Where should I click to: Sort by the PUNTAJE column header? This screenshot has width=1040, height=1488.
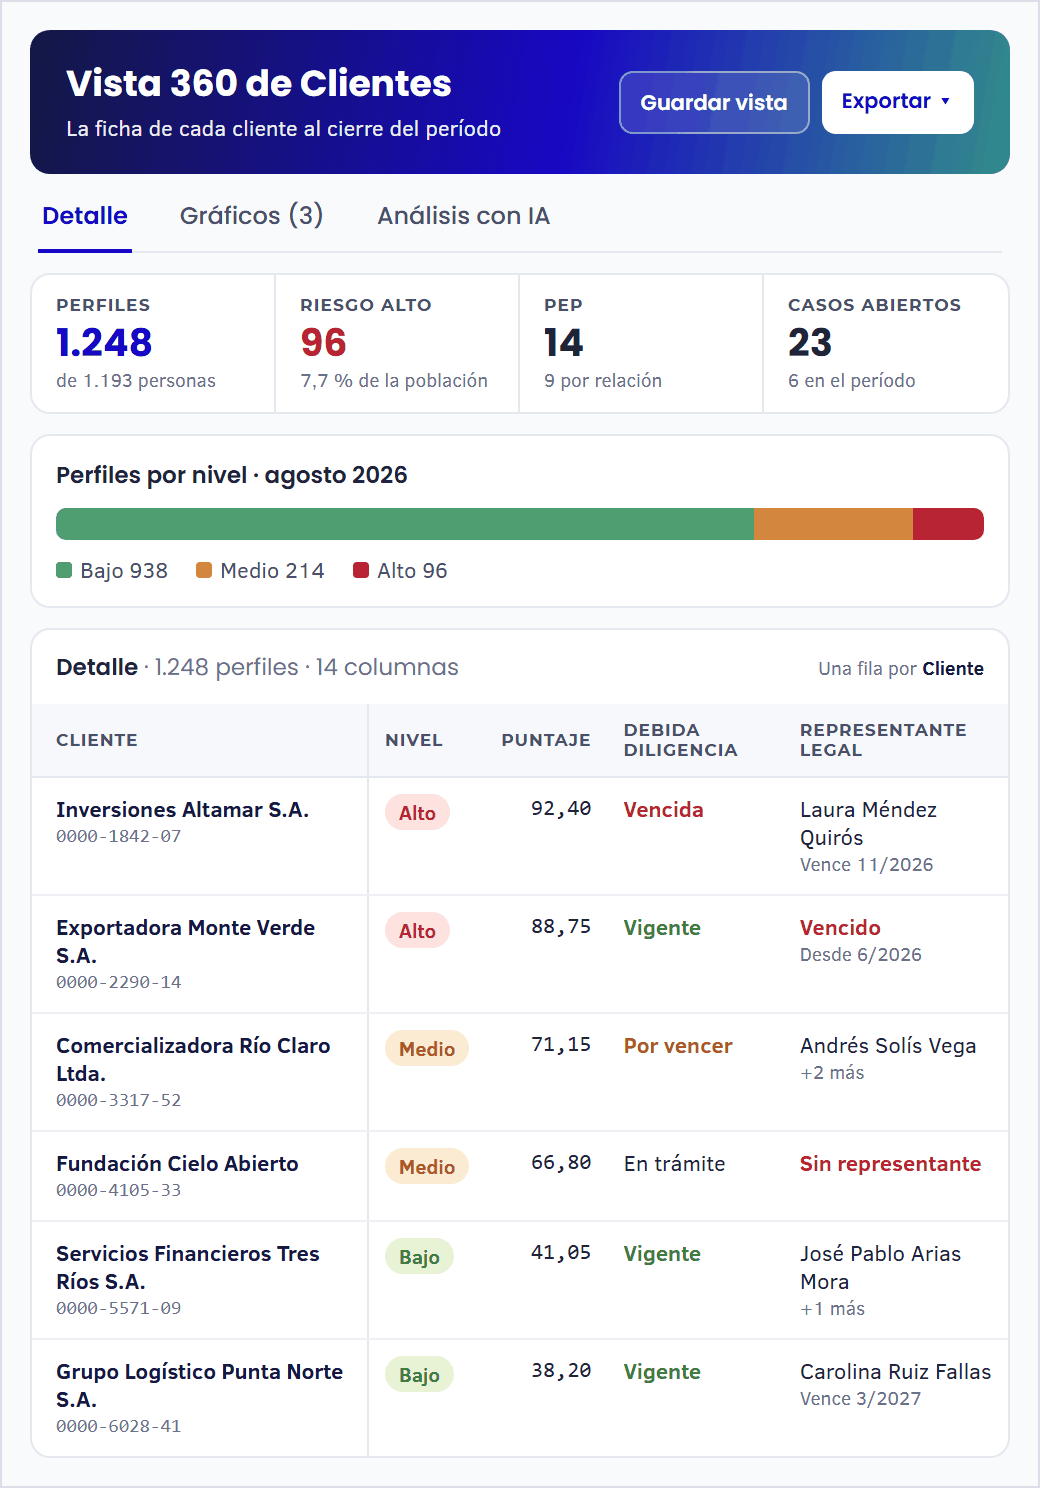[x=546, y=740]
